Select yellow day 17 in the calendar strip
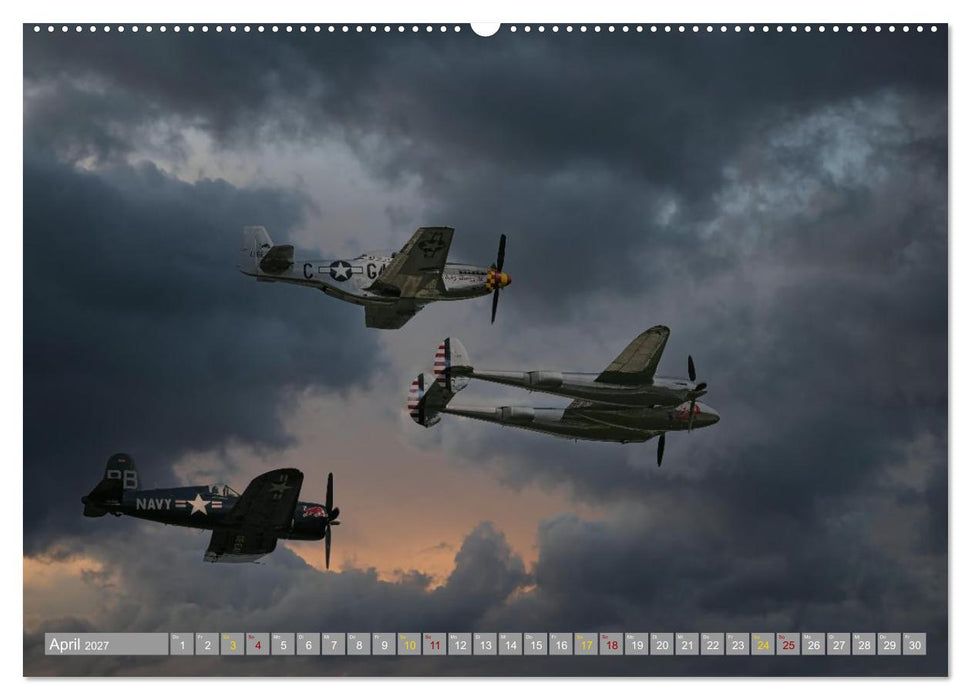The image size is (971, 700). coord(586,644)
